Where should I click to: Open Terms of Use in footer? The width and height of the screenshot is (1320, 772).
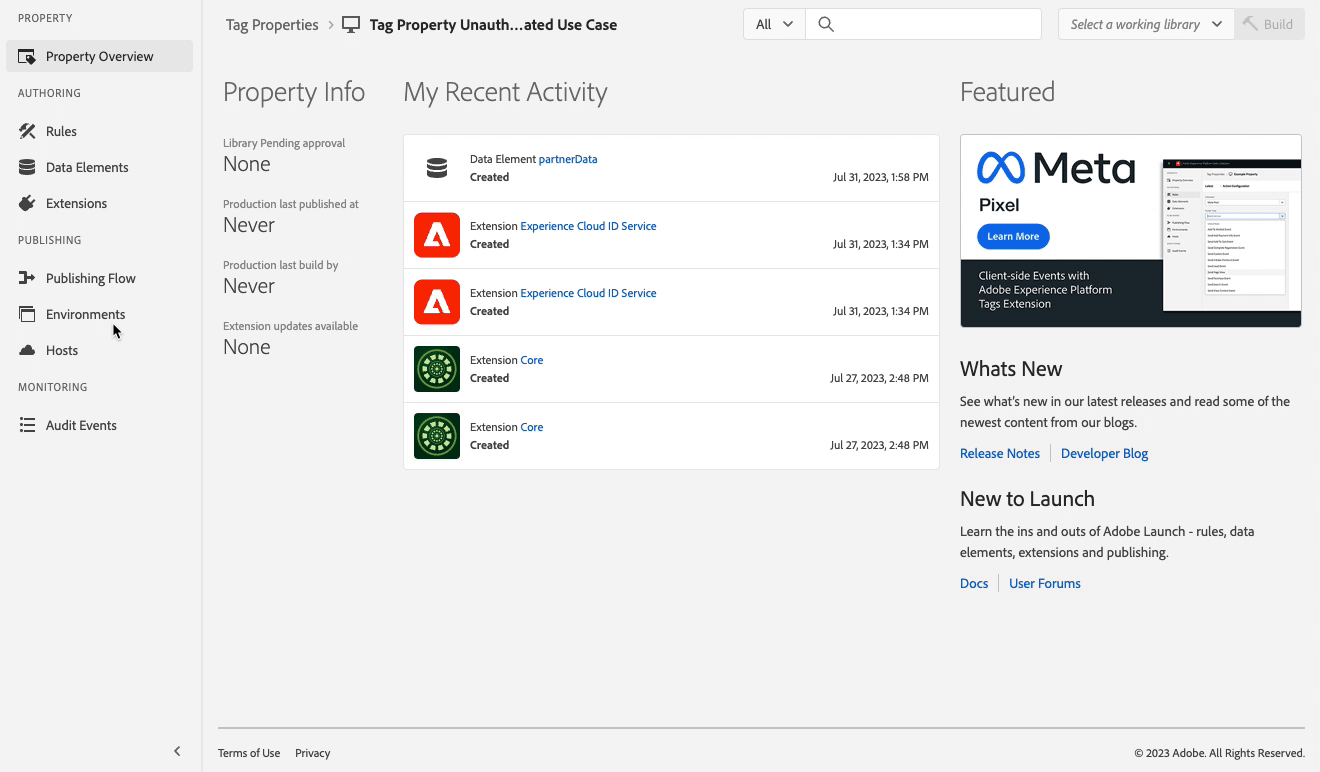point(249,753)
